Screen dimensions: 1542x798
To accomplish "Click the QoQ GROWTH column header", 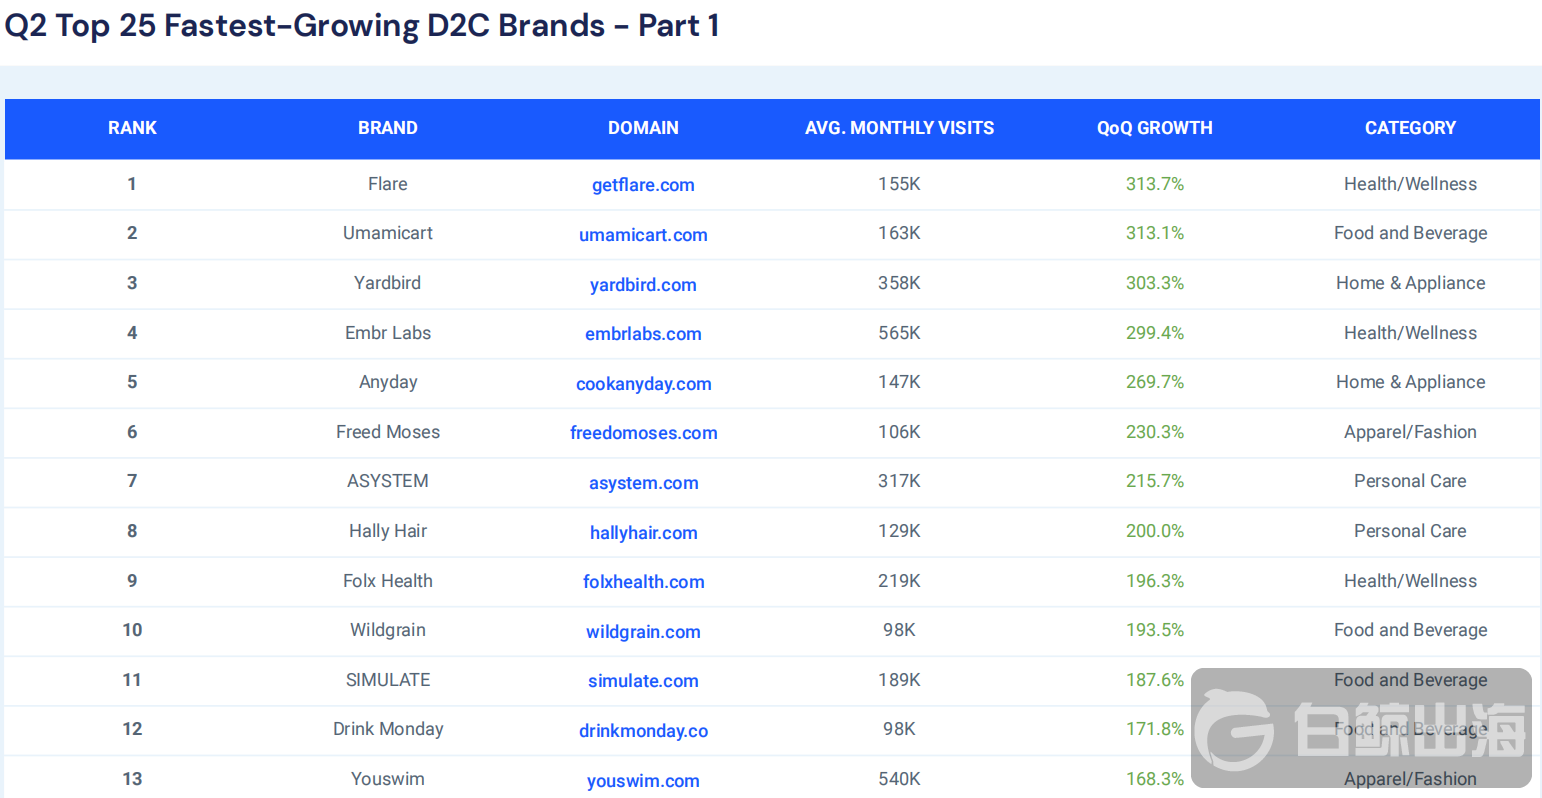I will [x=1154, y=128].
